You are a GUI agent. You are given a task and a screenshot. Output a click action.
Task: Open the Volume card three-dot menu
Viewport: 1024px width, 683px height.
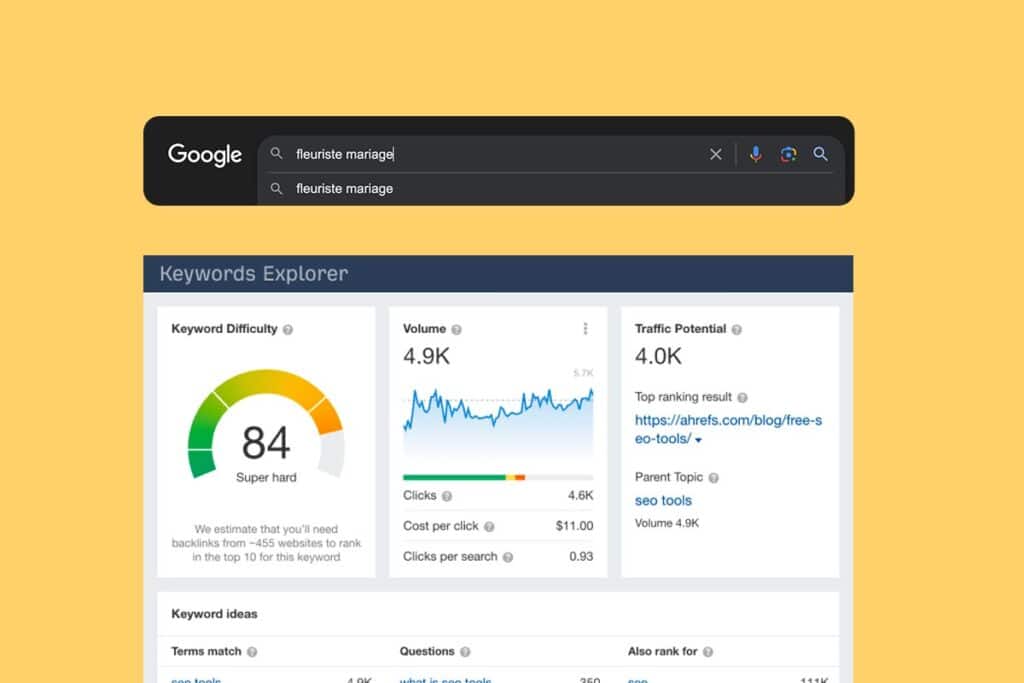coord(585,329)
